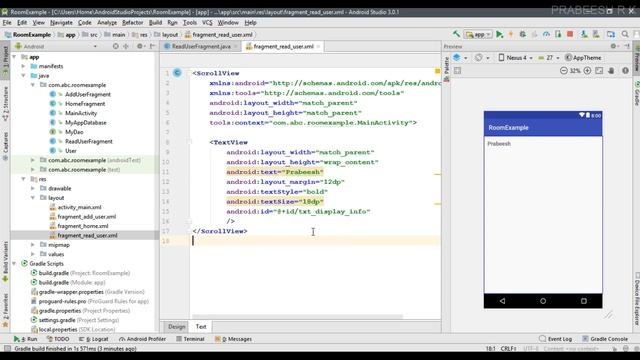This screenshot has height=360, width=640.
Task: Open the VCS menu
Action: coord(207,22)
